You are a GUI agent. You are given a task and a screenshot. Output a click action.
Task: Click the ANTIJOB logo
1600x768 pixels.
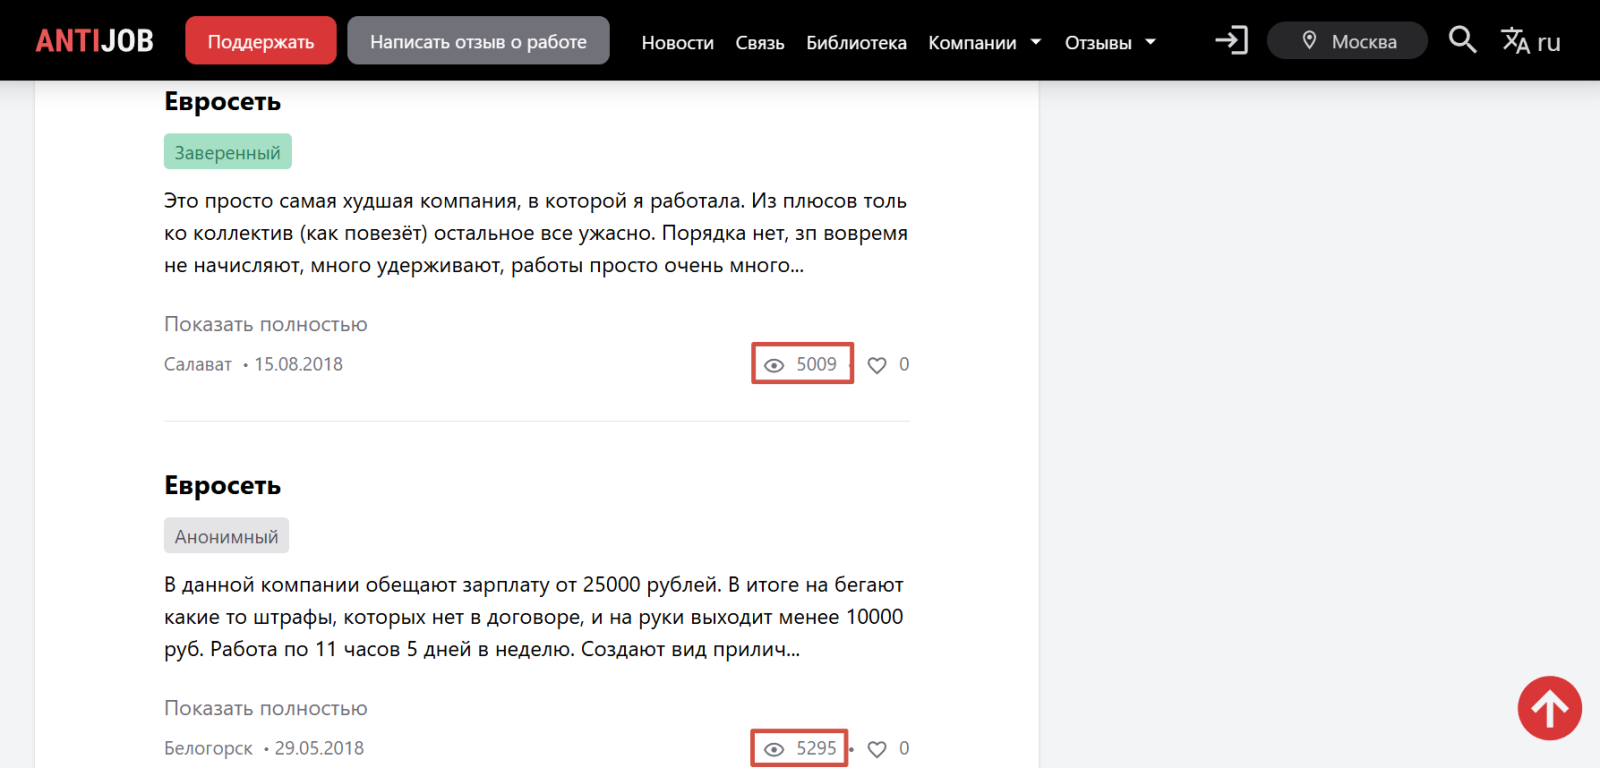[x=94, y=41]
